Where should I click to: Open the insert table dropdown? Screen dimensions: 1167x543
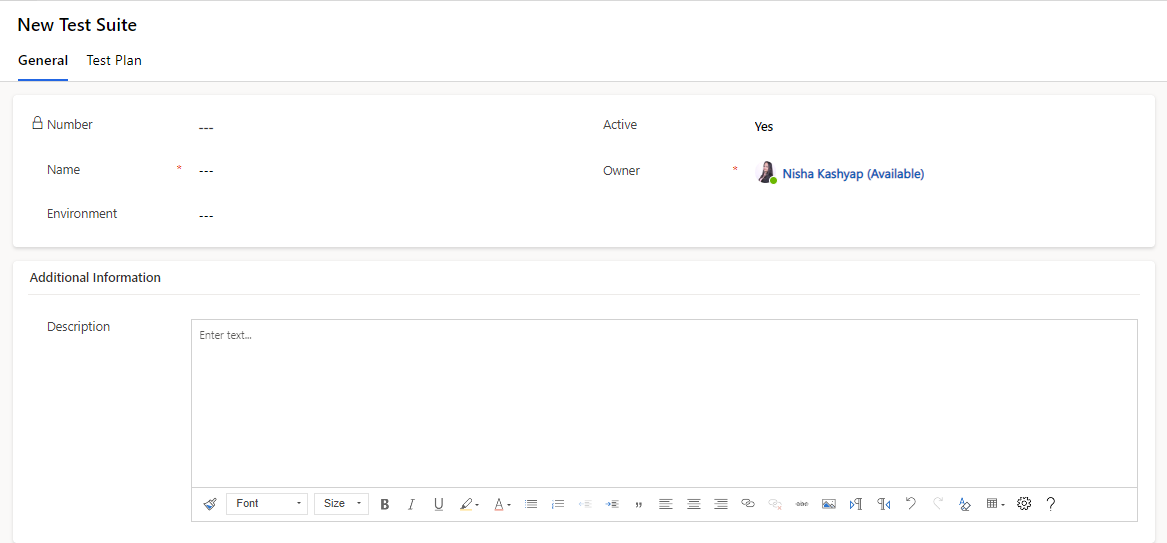[x=995, y=504]
